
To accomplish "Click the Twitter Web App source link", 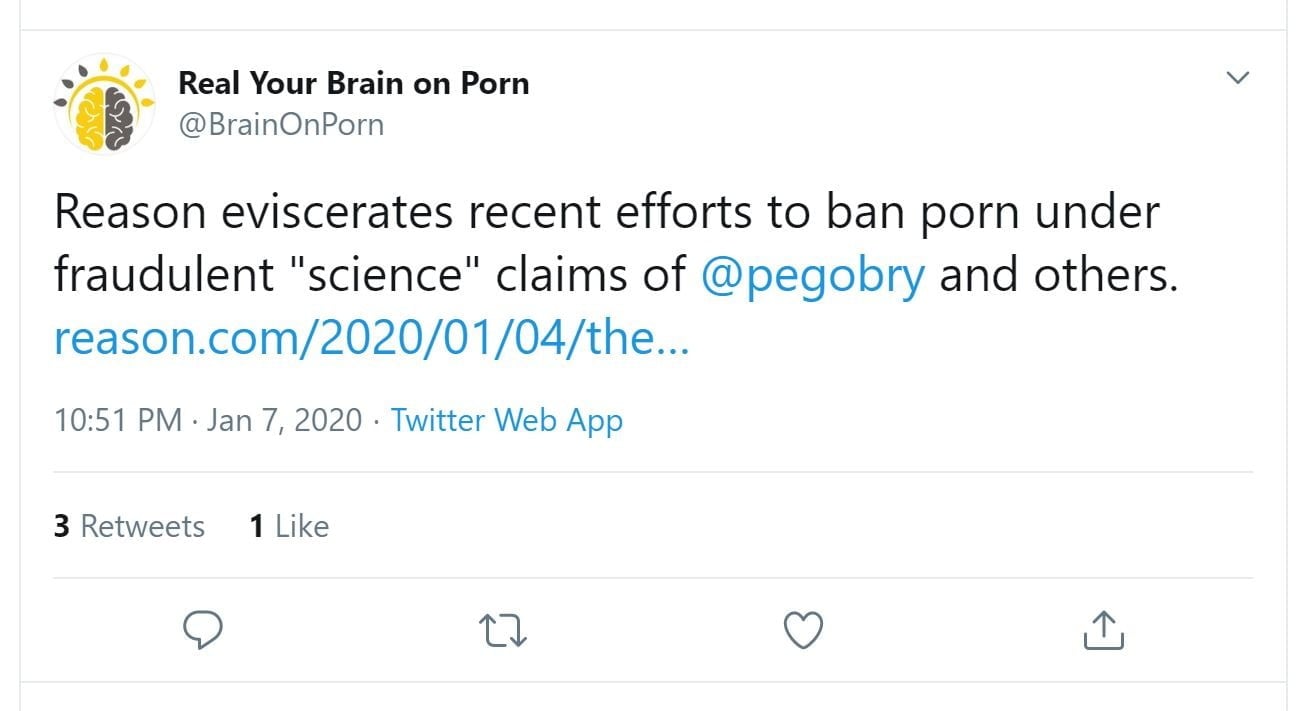I will click(507, 420).
